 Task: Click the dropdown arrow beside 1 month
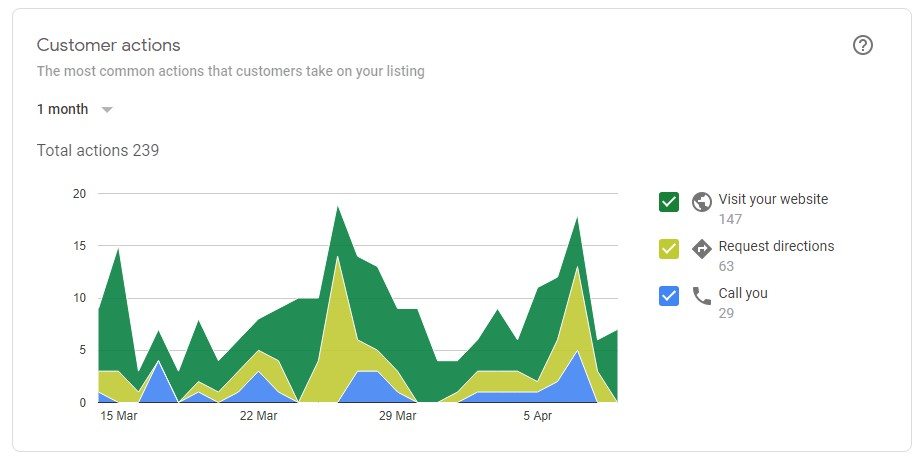tap(107, 109)
